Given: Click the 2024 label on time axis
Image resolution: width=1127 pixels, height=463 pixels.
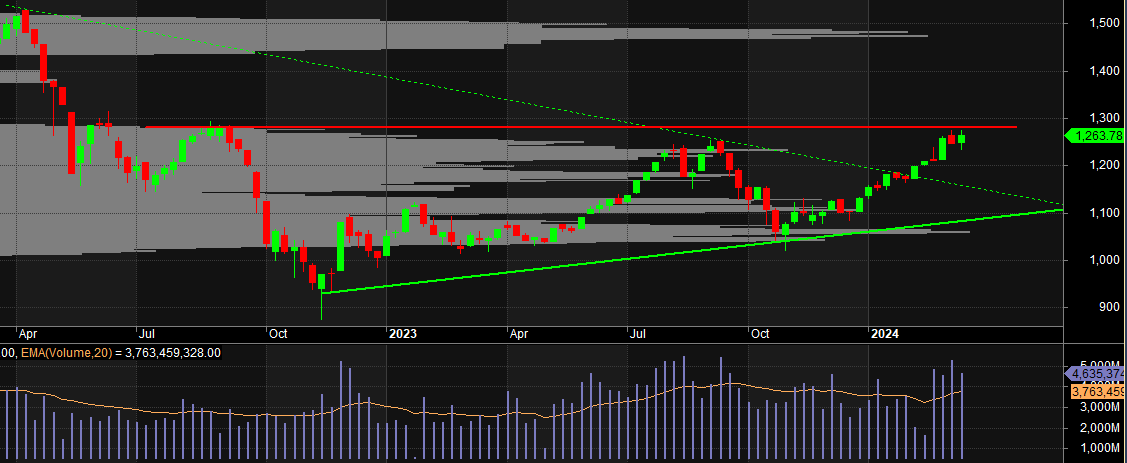Looking at the screenshot, I should (x=884, y=333).
